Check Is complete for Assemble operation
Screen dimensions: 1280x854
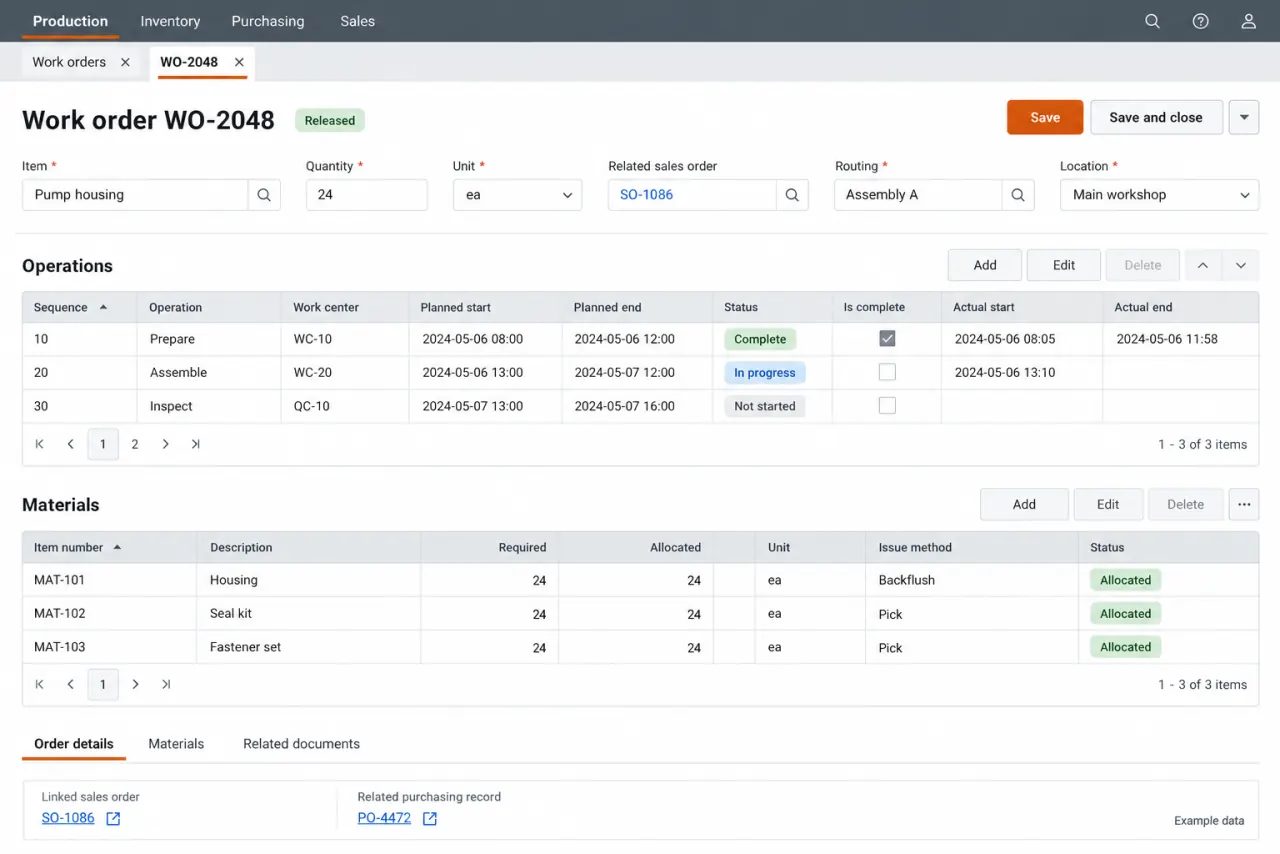[887, 372]
